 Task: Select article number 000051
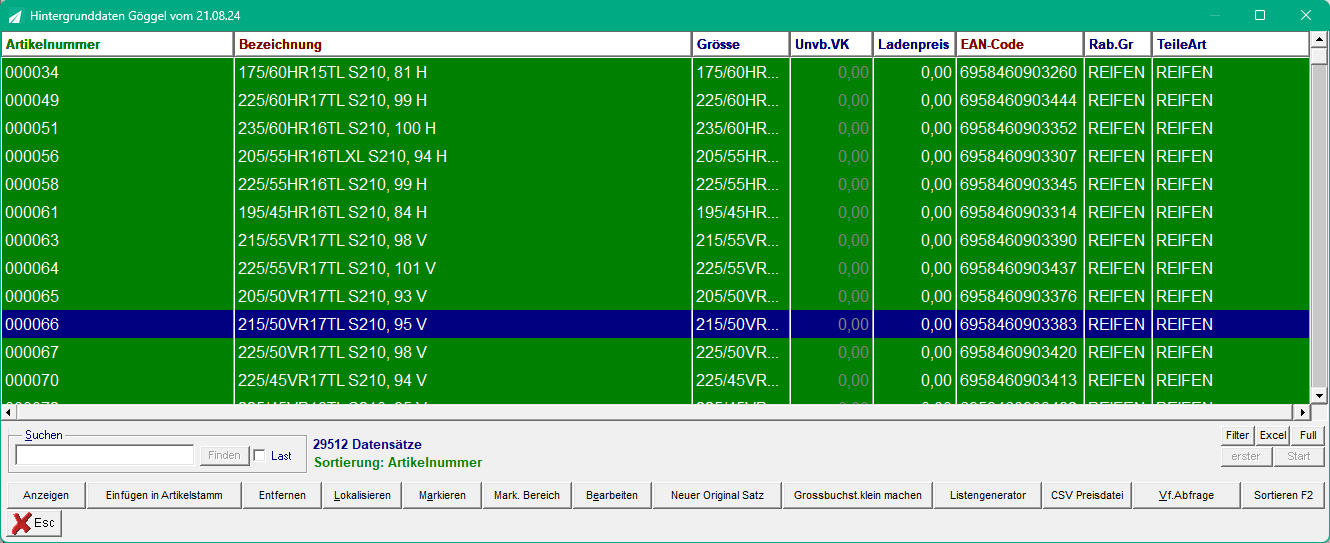coord(32,128)
